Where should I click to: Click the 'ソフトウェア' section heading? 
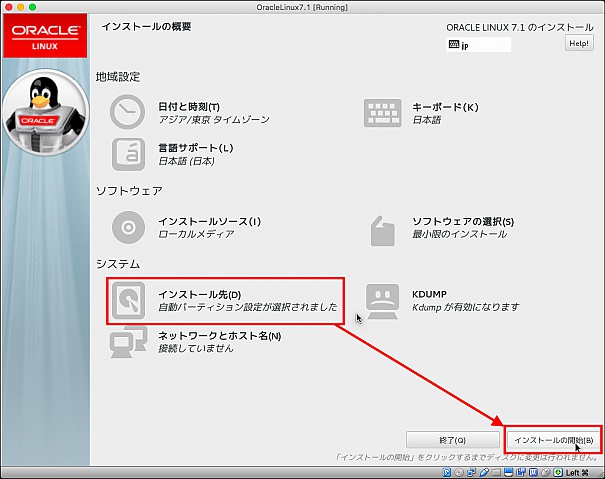[129, 191]
